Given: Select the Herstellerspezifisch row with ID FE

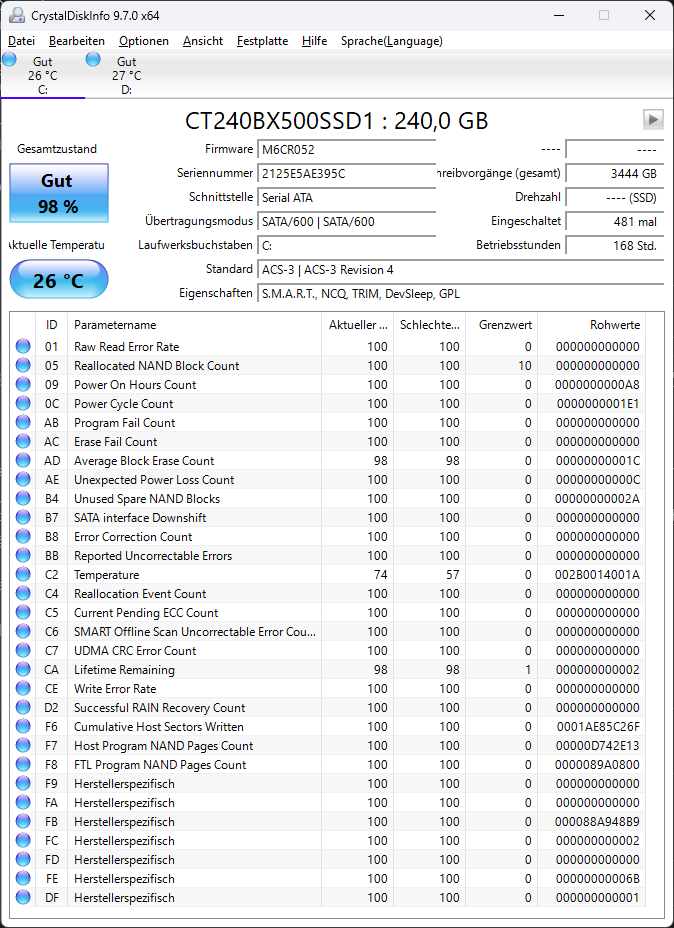Looking at the screenshot, I should (x=328, y=878).
